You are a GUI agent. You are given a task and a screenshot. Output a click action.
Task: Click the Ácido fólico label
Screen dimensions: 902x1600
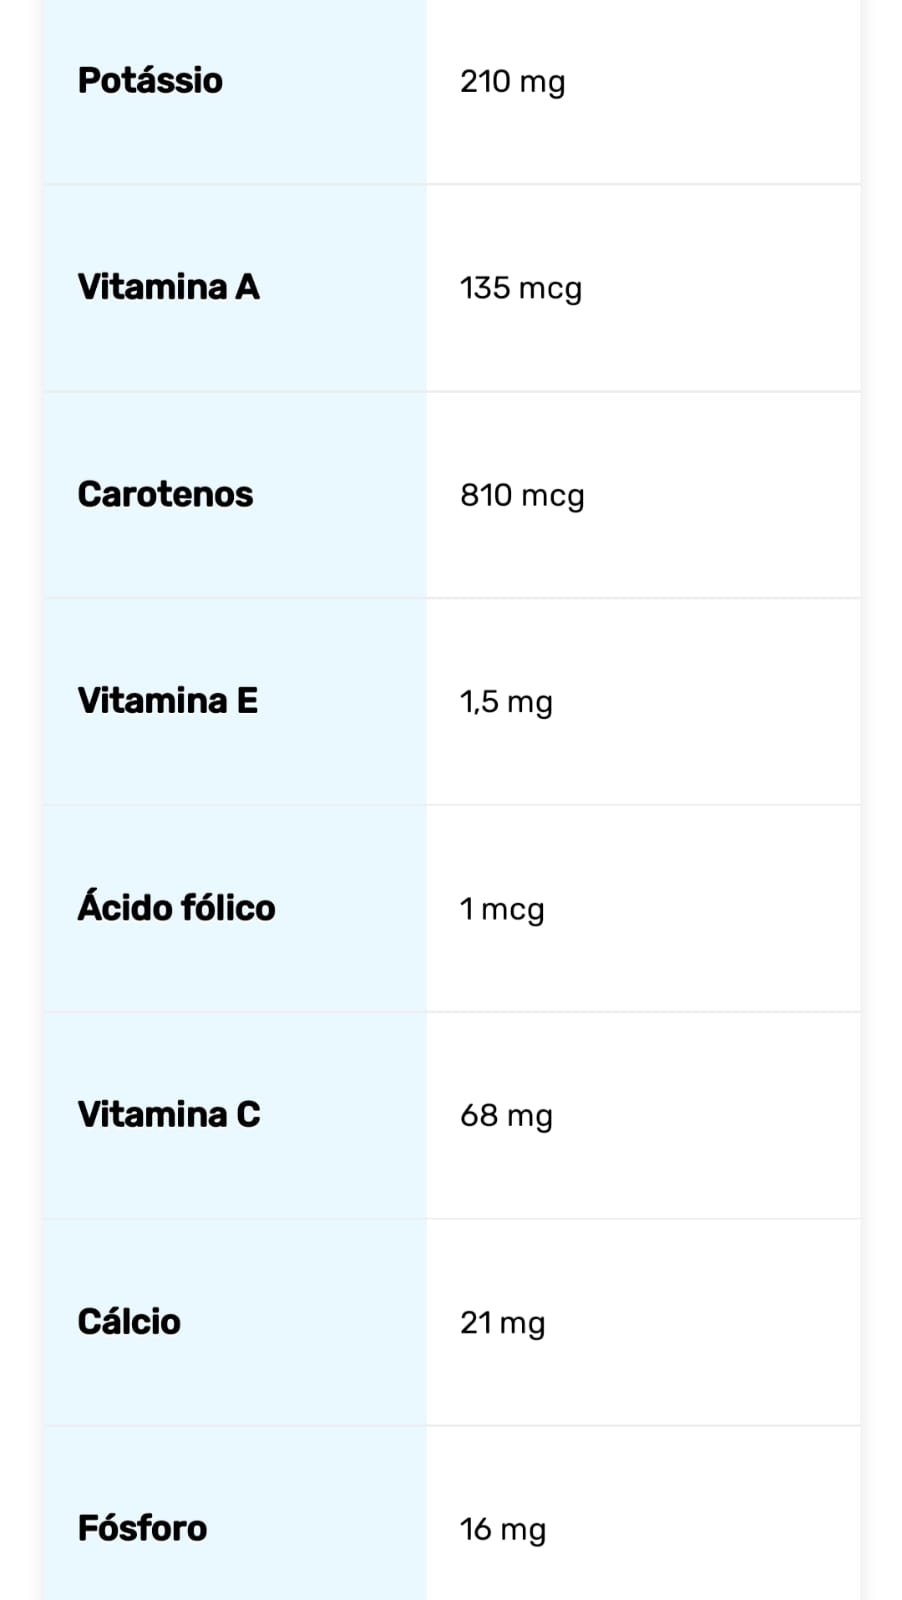tap(176, 908)
